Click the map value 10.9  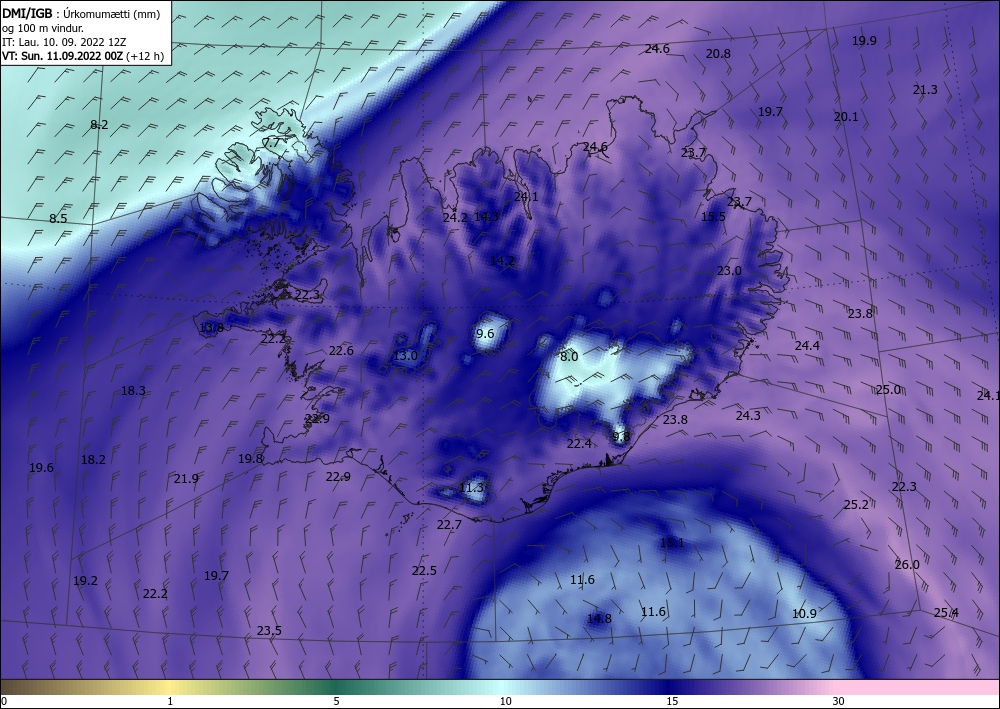[804, 613]
